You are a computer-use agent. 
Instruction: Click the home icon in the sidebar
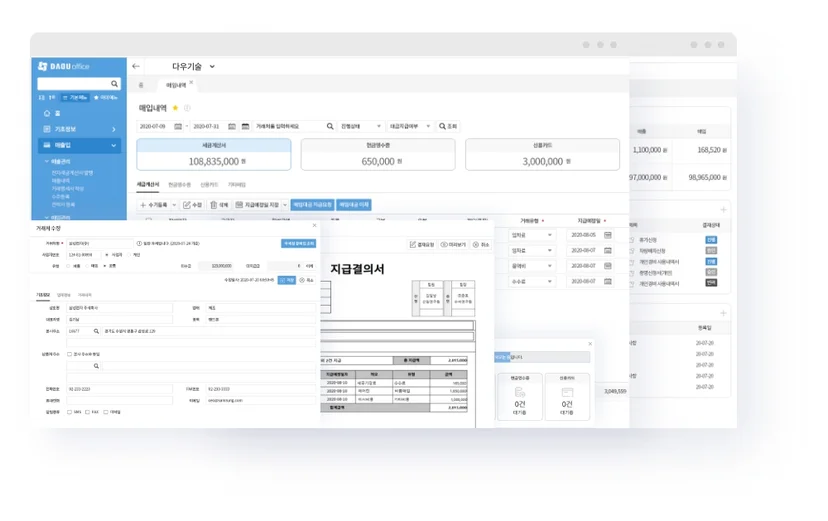coord(47,113)
